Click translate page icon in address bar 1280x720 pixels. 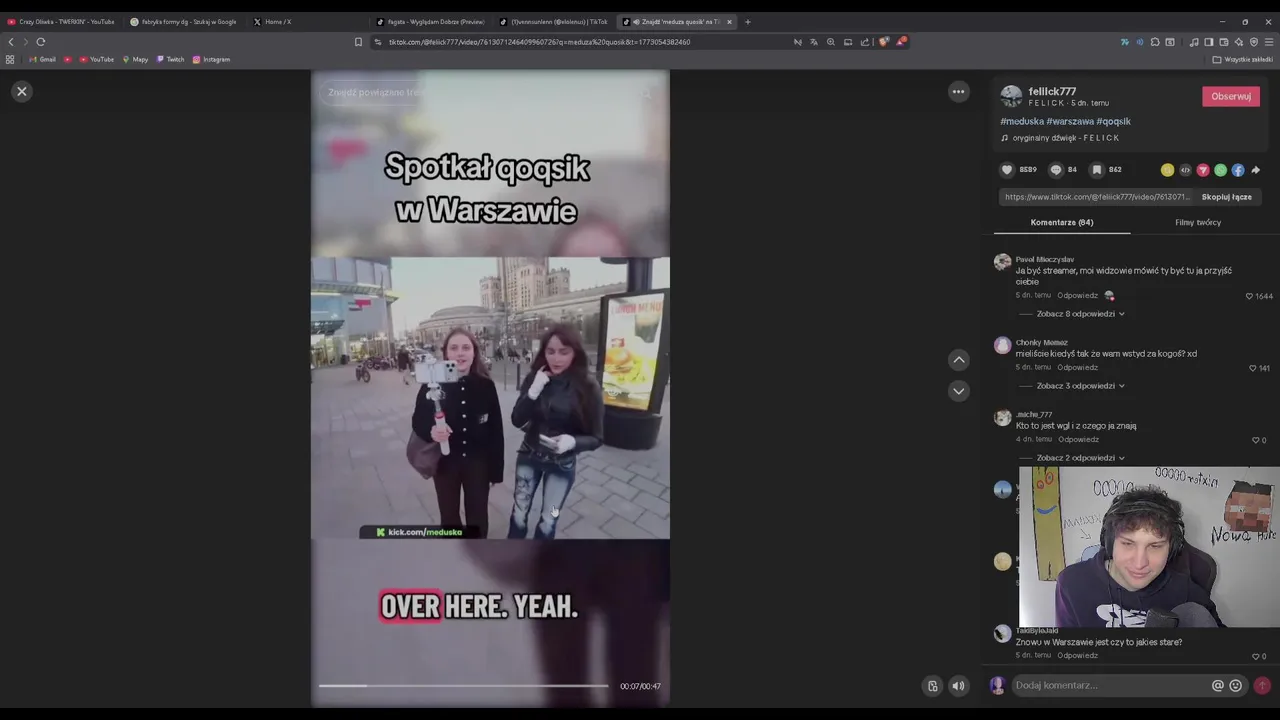pyautogui.click(x=813, y=42)
